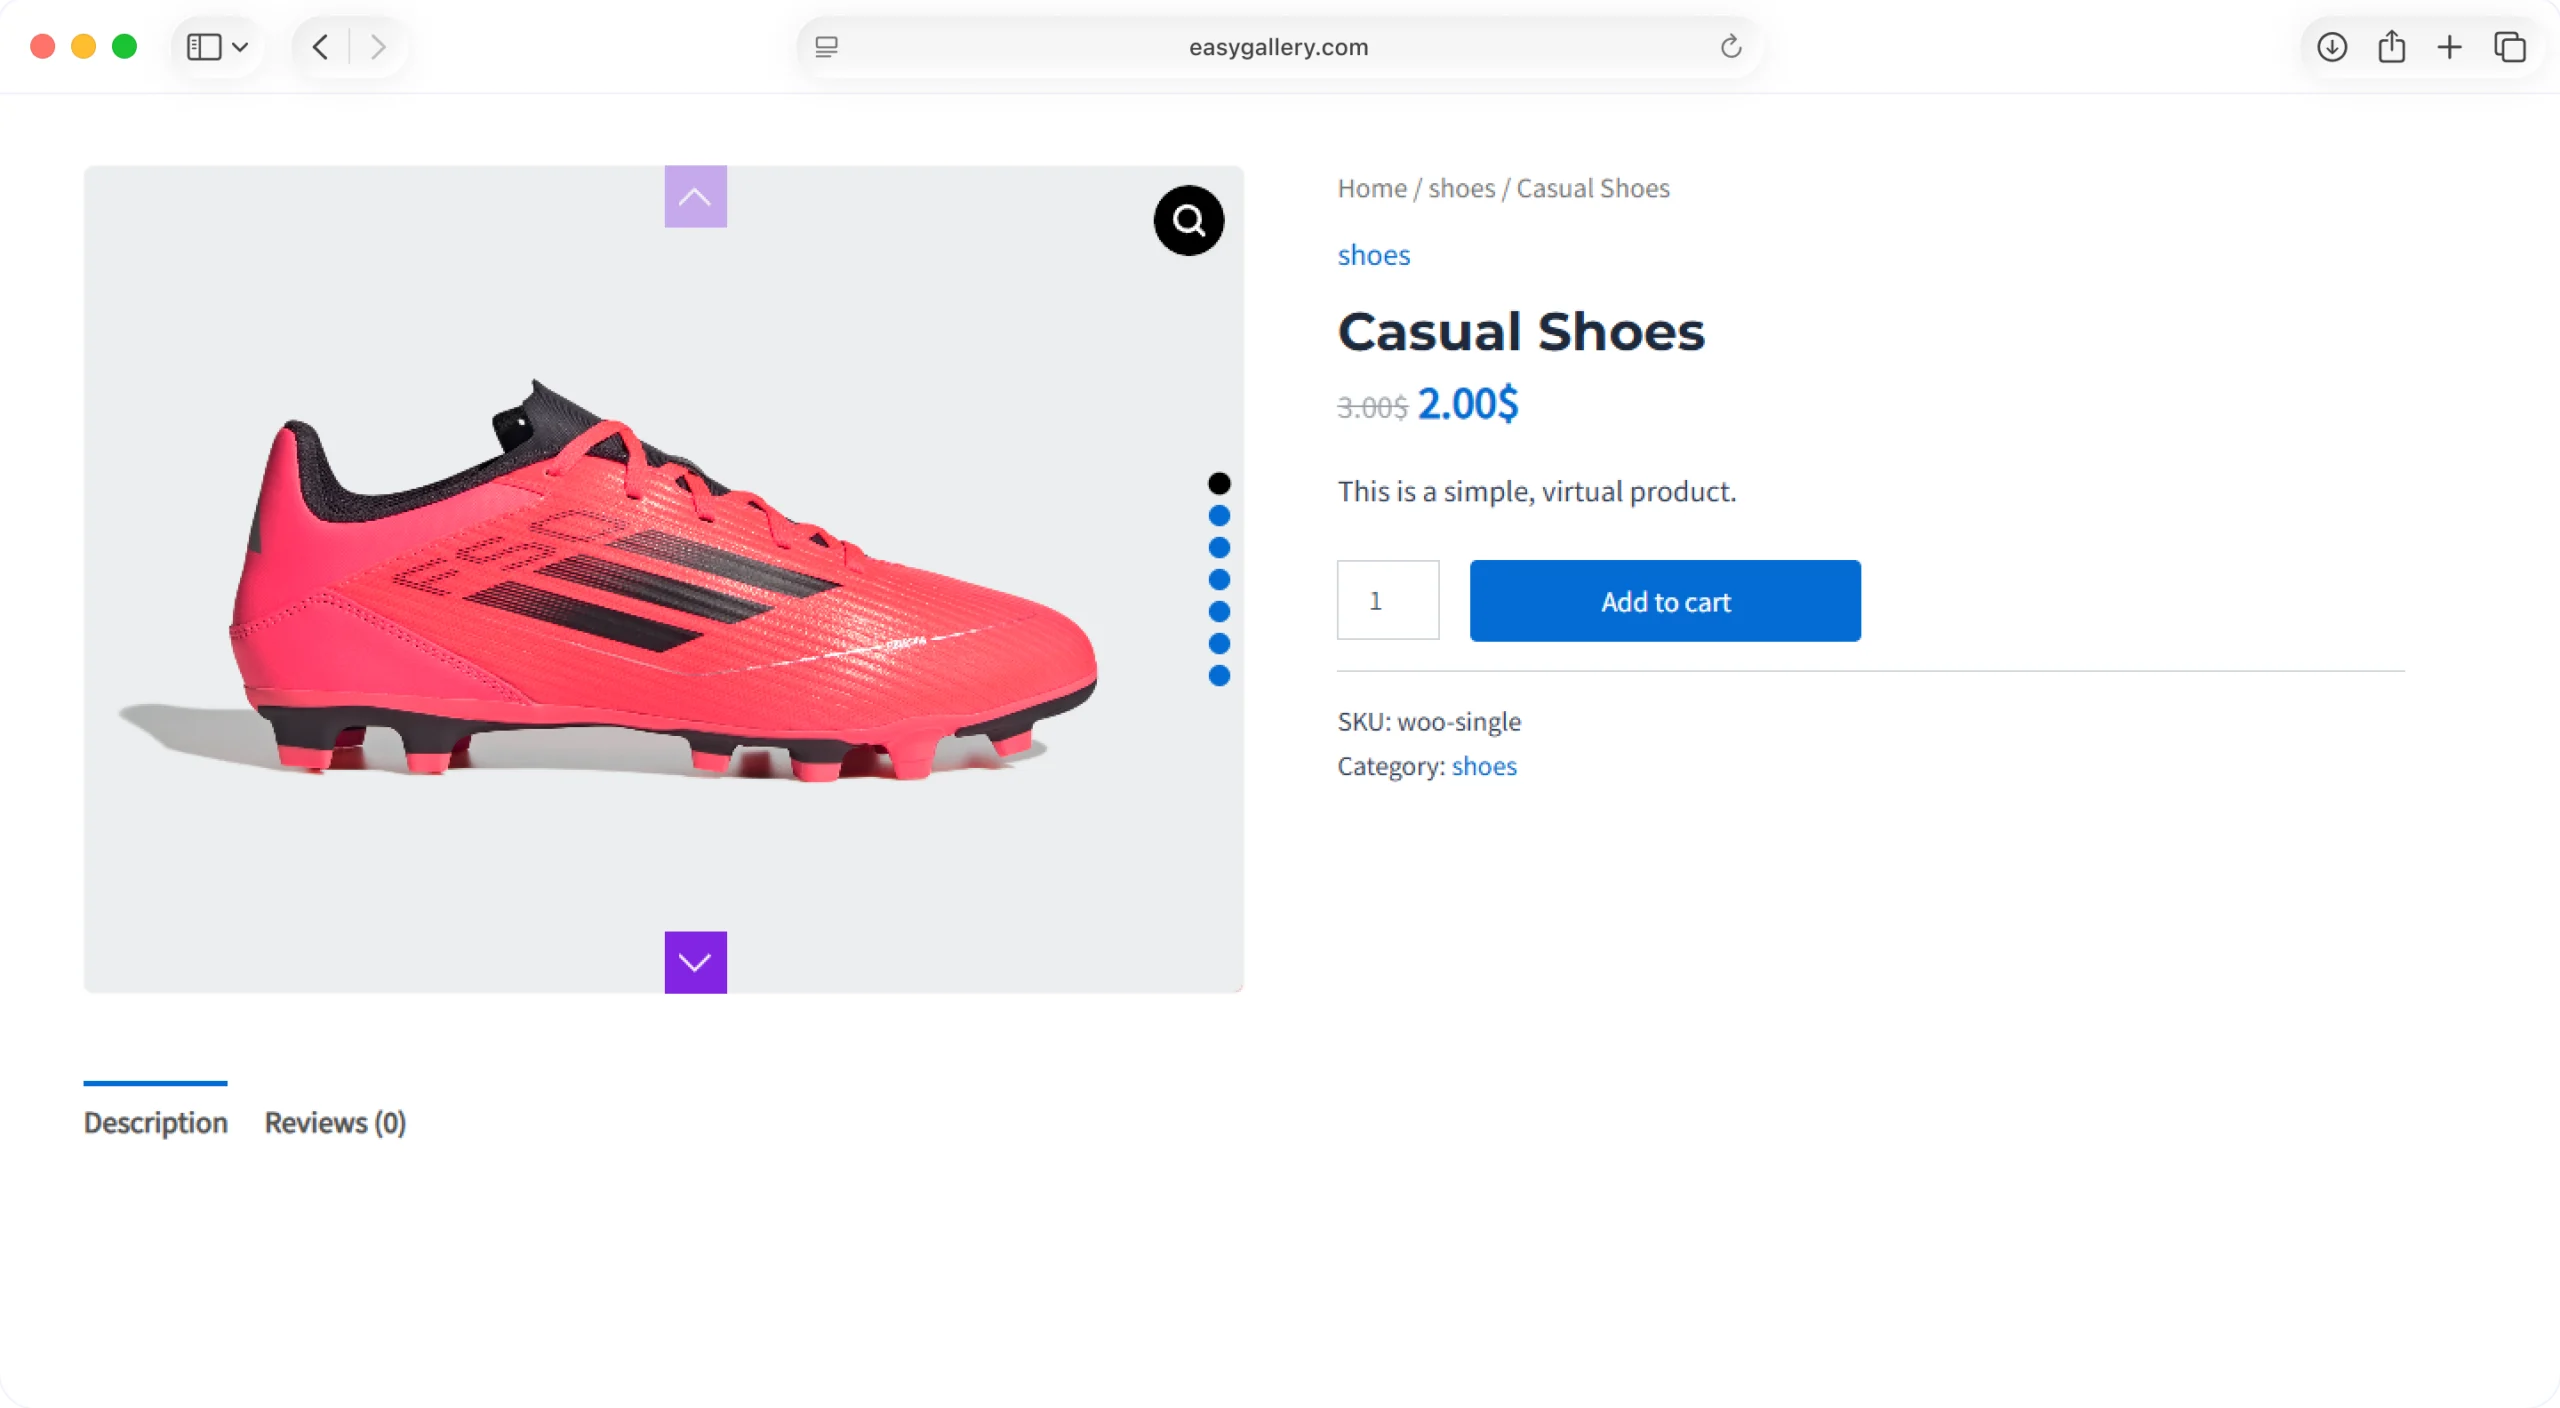The height and width of the screenshot is (1408, 2560).
Task: Open the shoes category link below SKU
Action: click(x=1484, y=766)
